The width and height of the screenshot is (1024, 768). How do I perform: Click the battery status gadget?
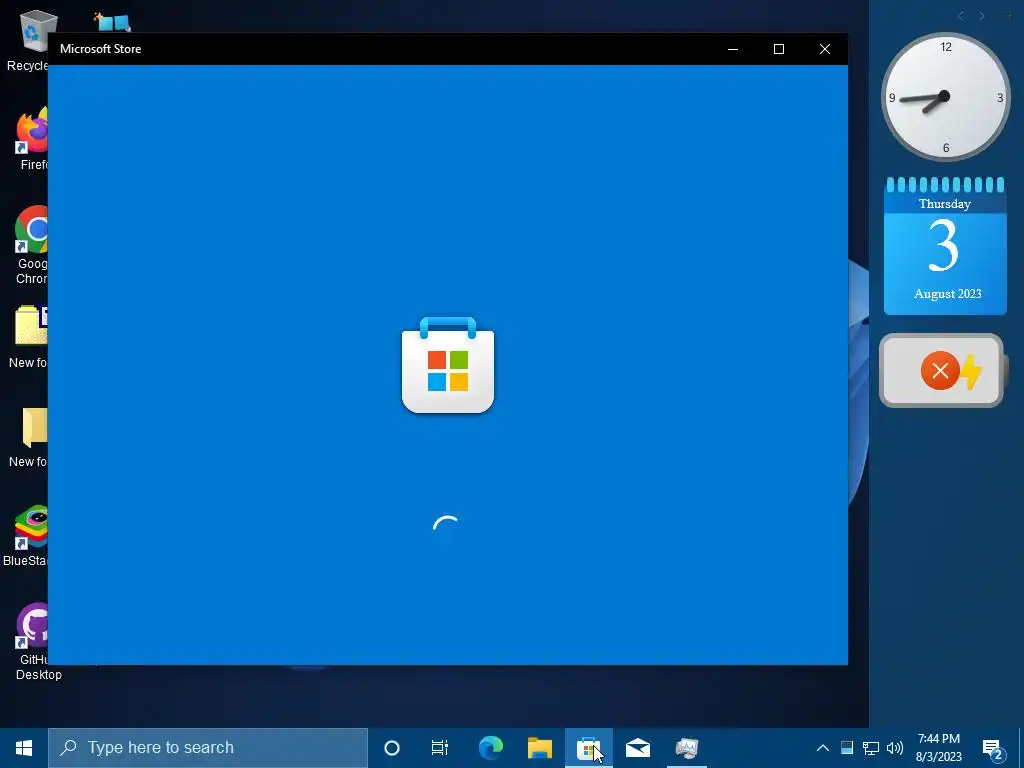point(942,370)
